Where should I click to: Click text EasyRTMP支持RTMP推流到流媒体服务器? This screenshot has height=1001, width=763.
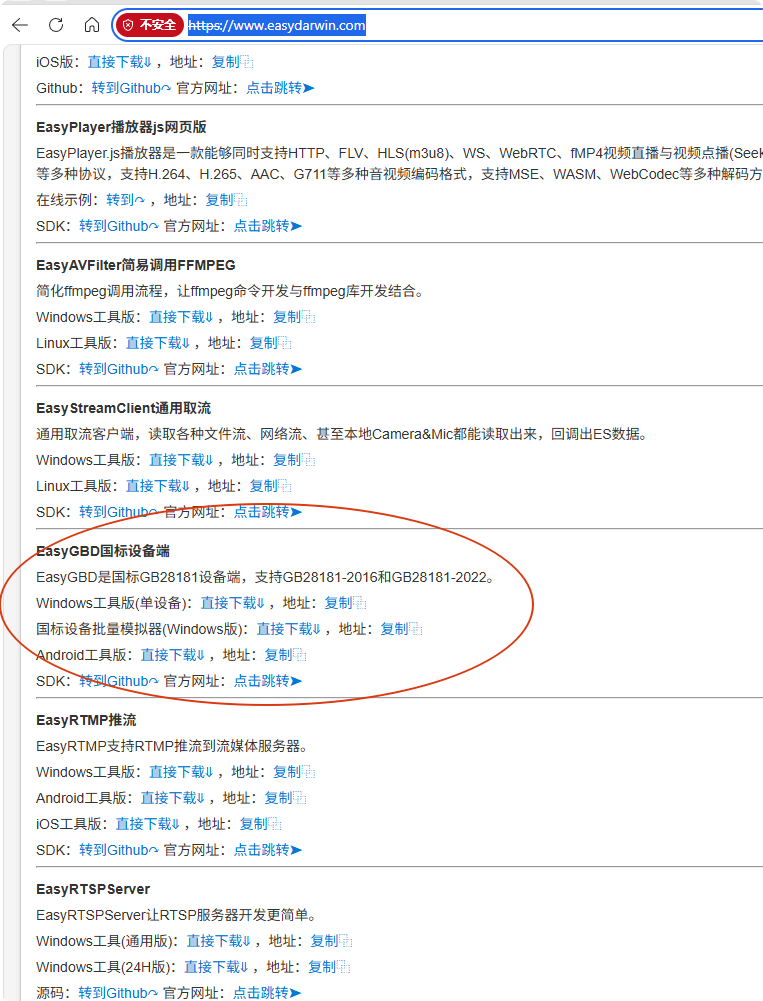(x=169, y=746)
